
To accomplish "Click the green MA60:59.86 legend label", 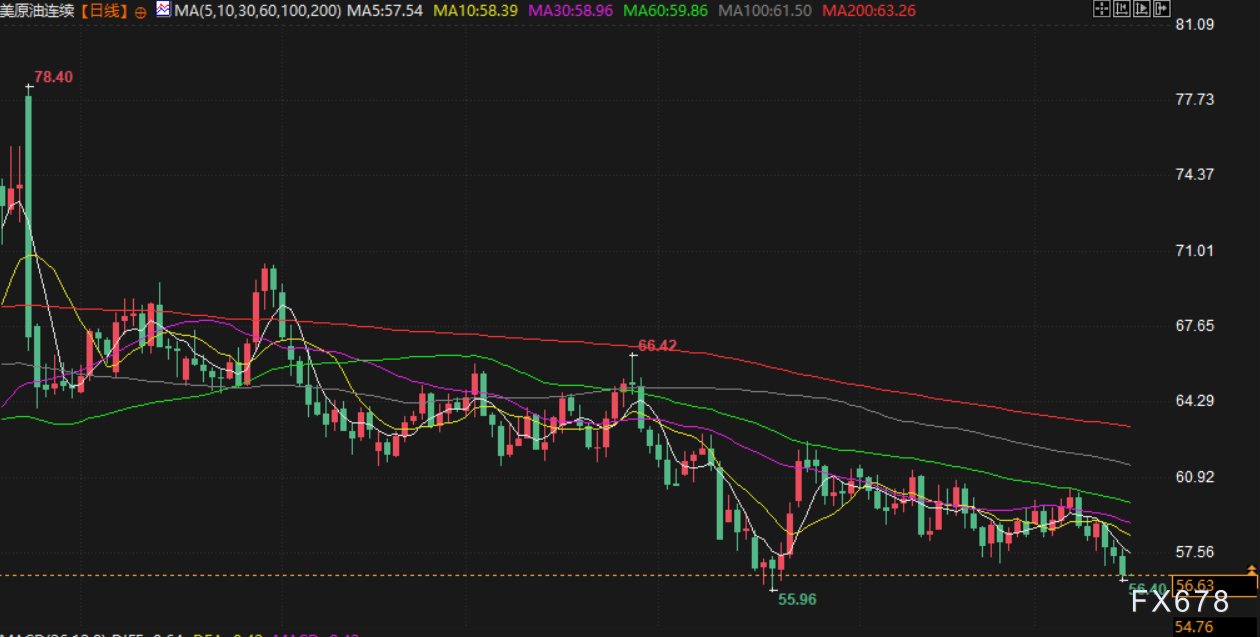I will 665,11.
